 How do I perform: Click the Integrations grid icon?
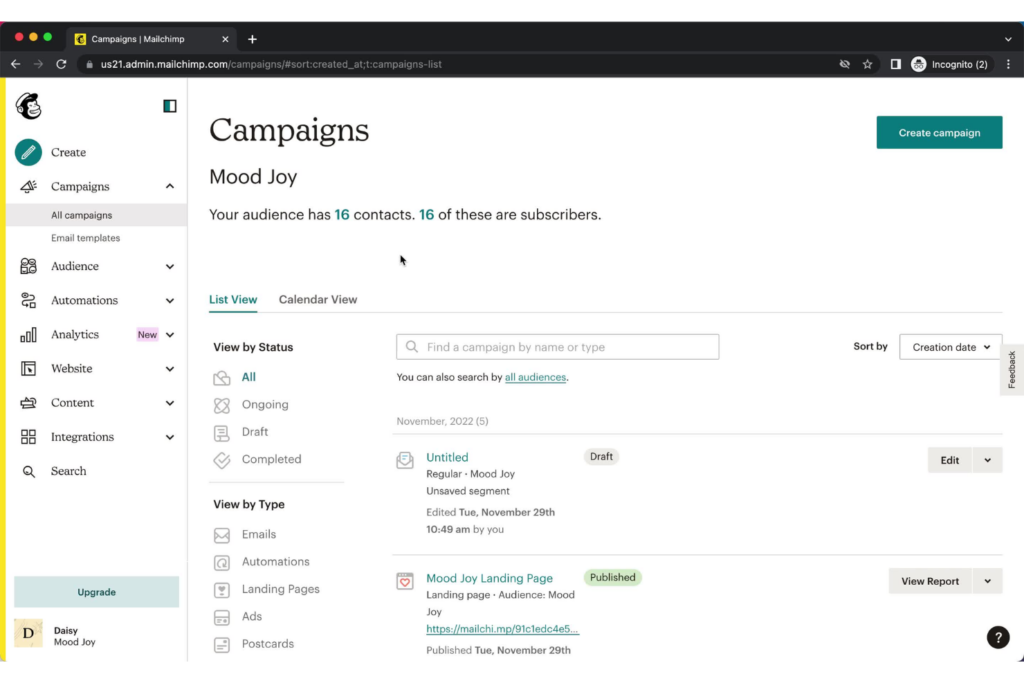point(28,437)
